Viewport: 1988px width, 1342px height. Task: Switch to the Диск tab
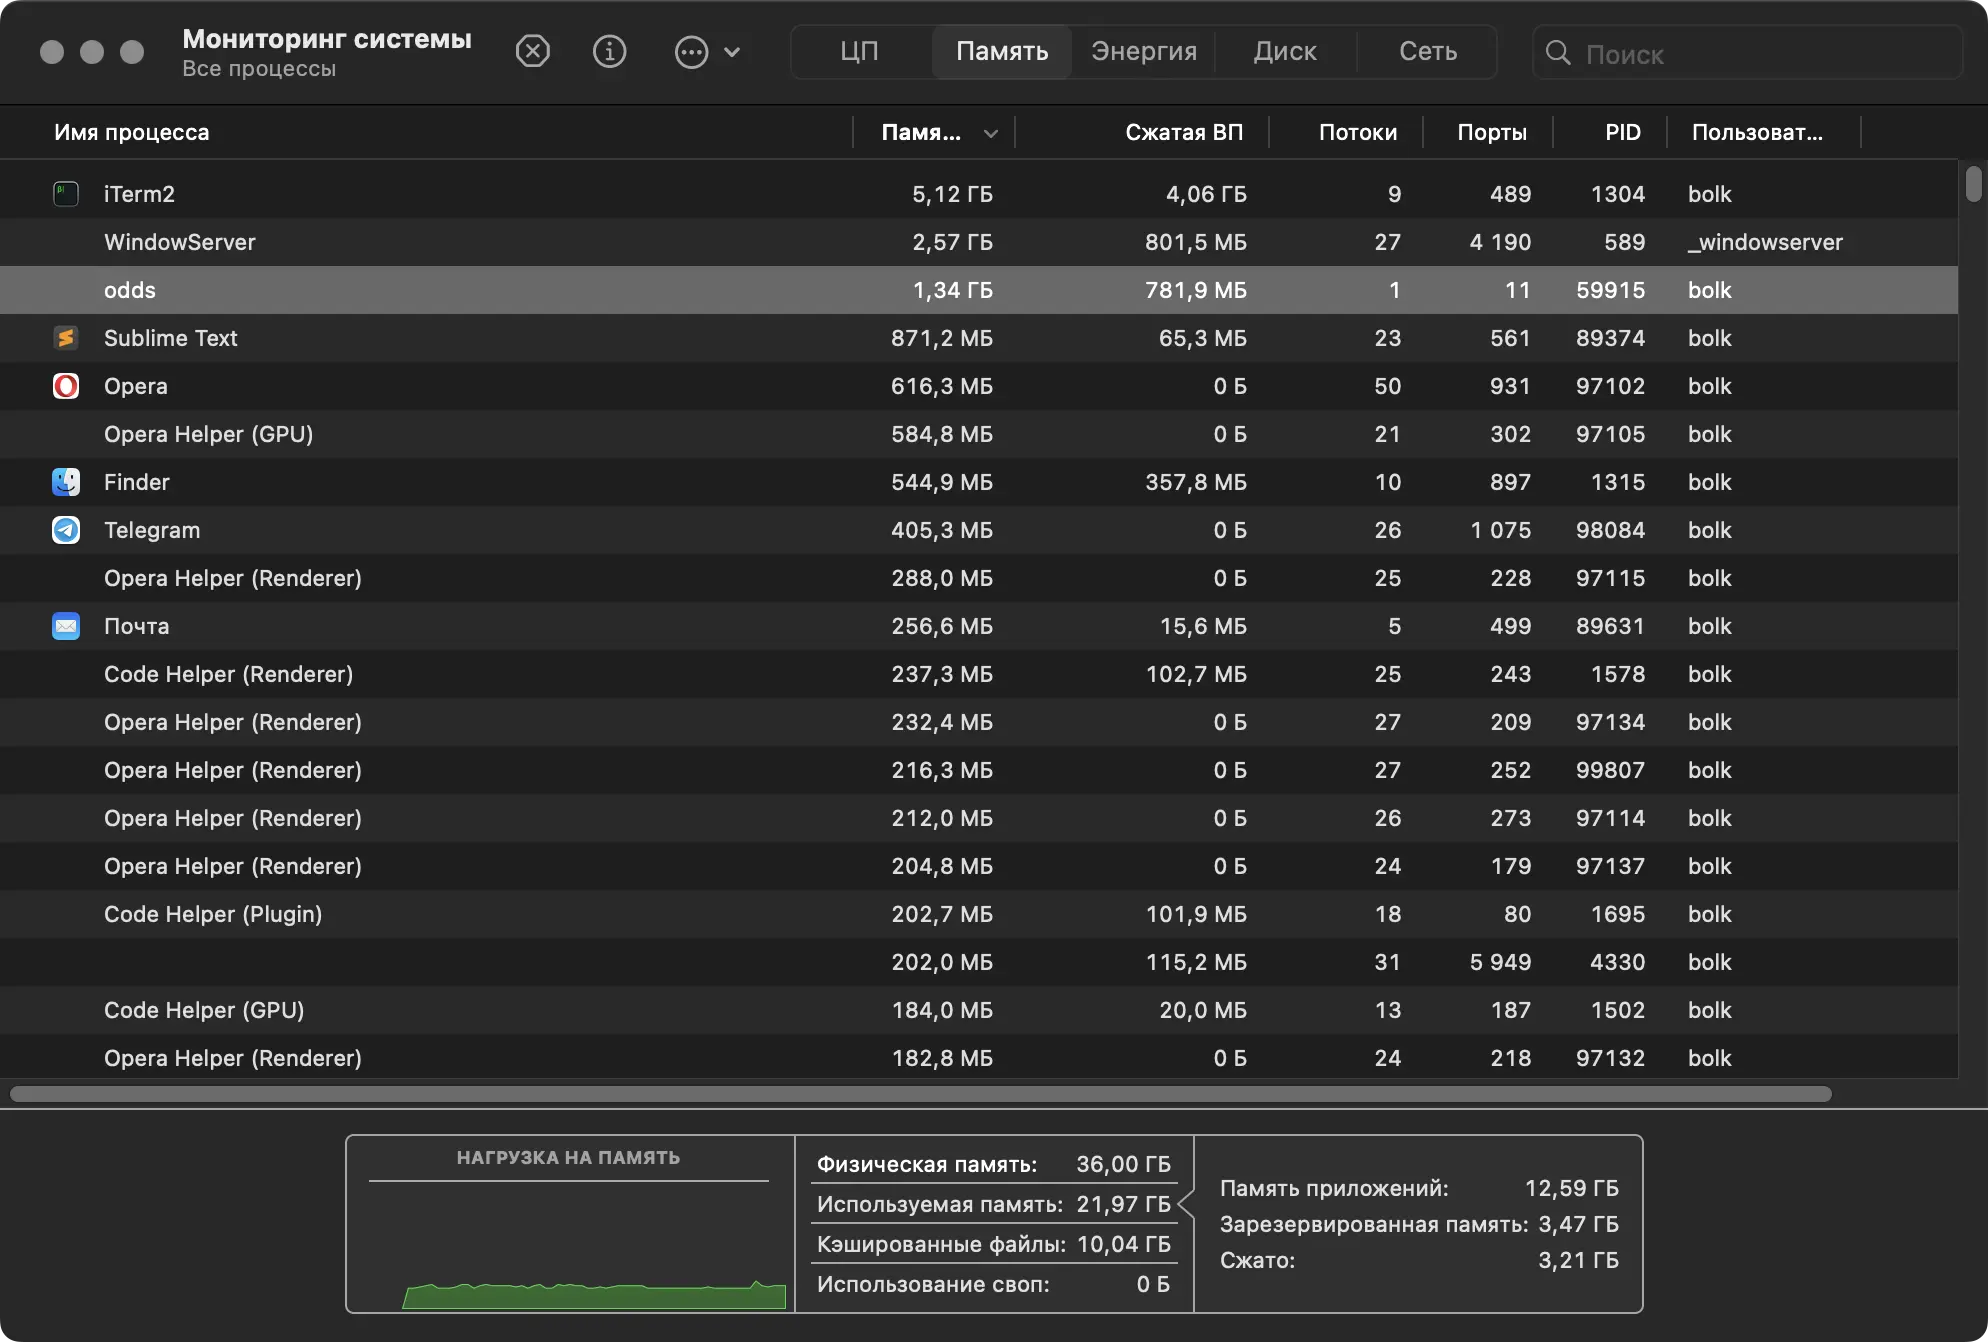click(1285, 52)
